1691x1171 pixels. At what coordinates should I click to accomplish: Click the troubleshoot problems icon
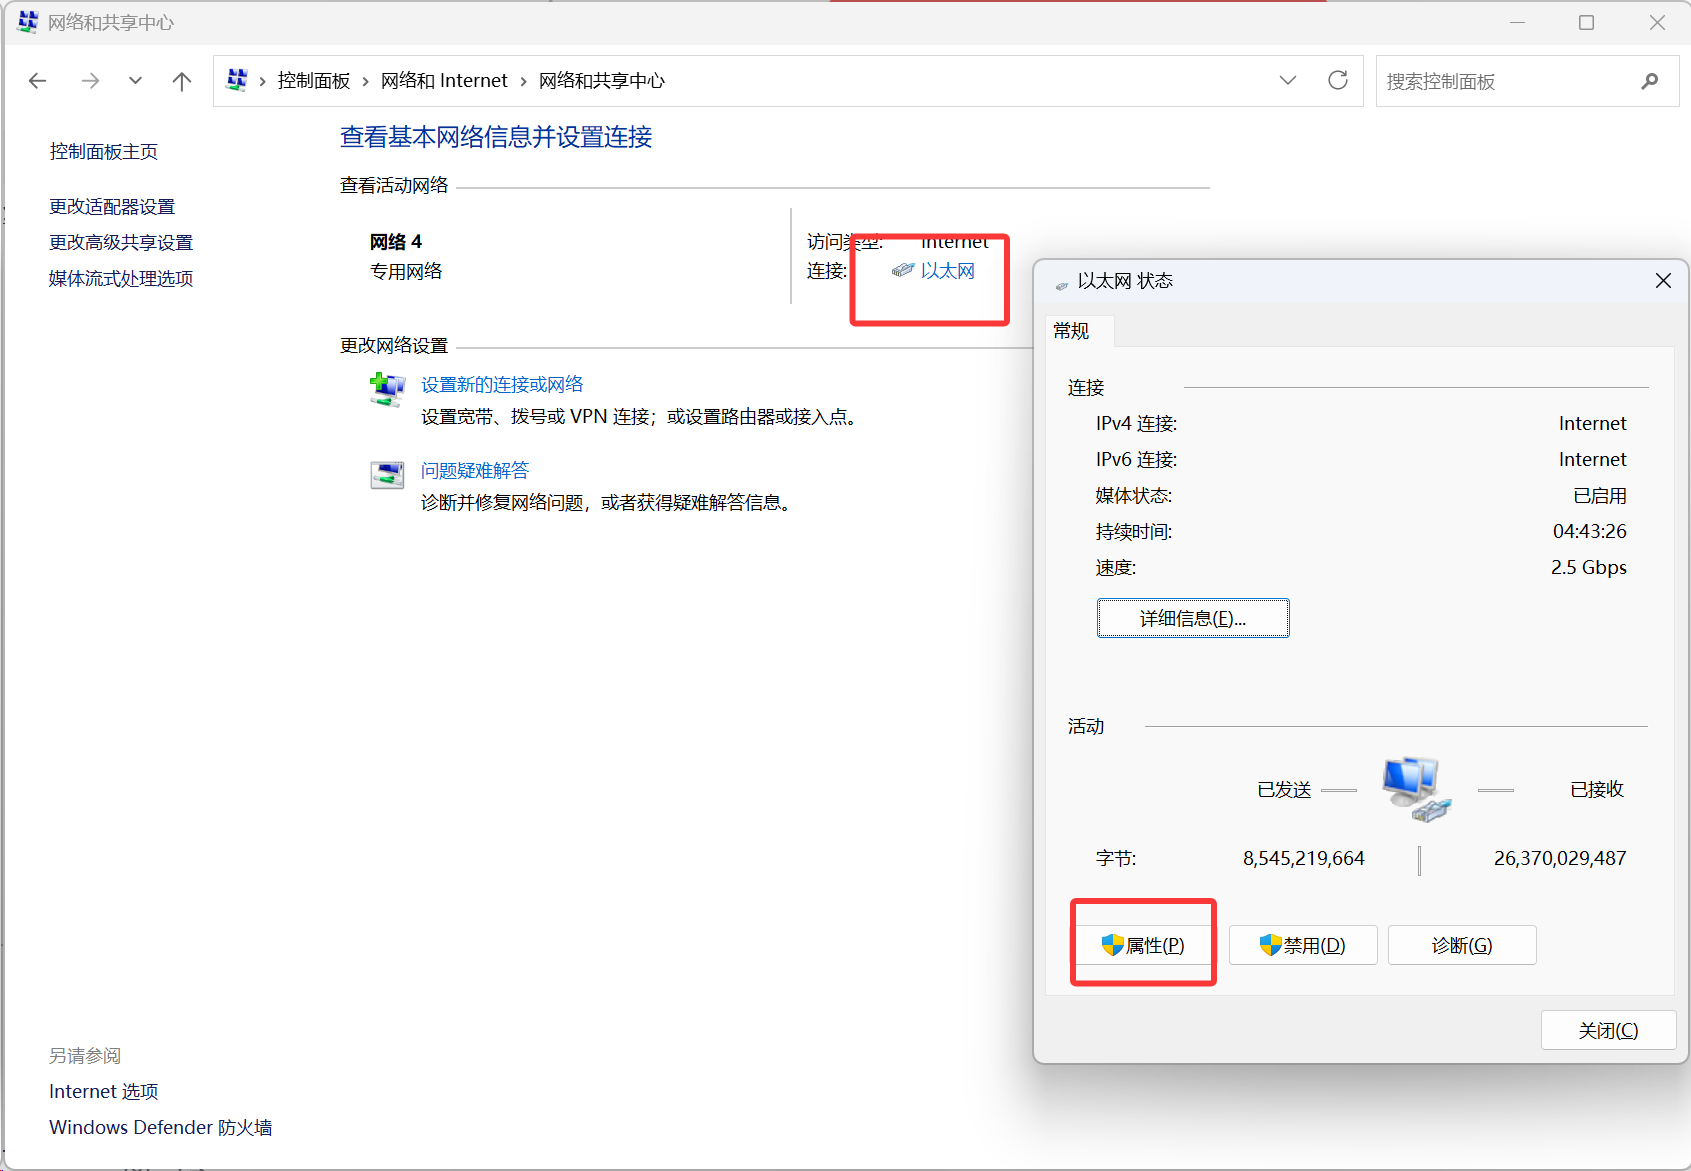pyautogui.click(x=387, y=475)
